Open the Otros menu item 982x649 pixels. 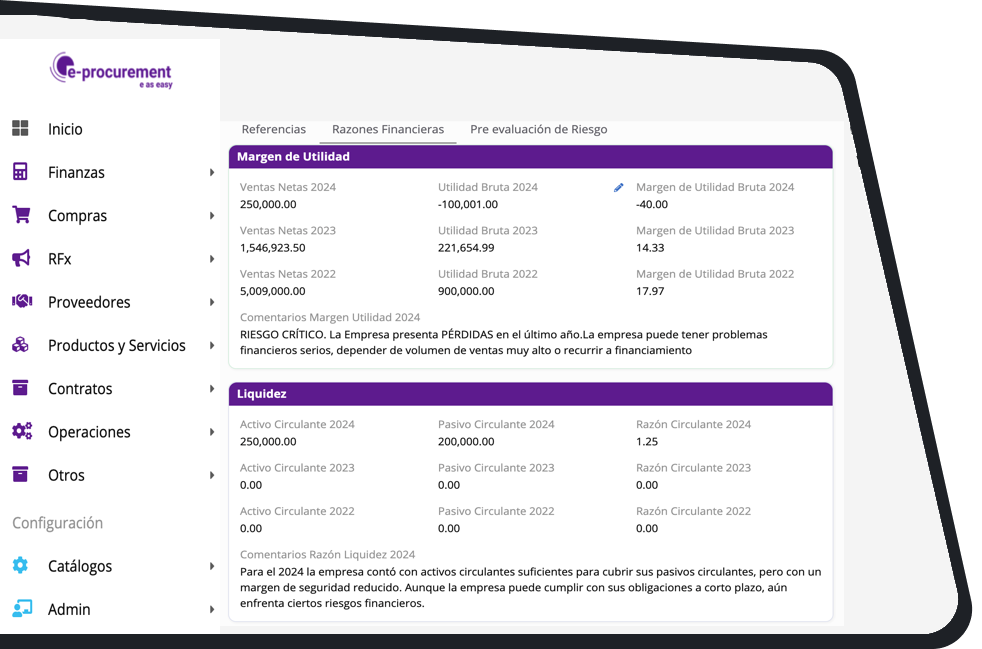[66, 475]
